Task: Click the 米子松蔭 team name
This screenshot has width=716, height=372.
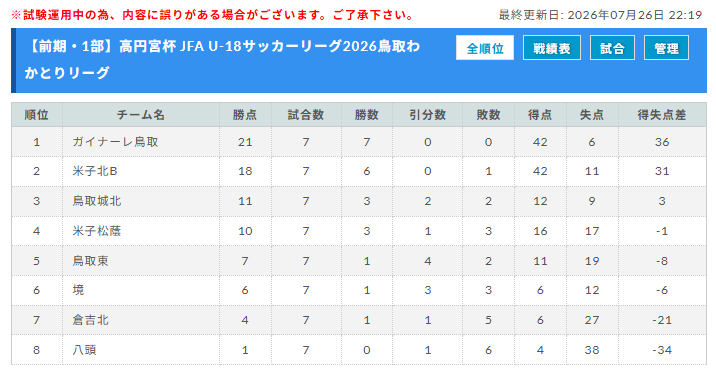Action: click(97, 231)
